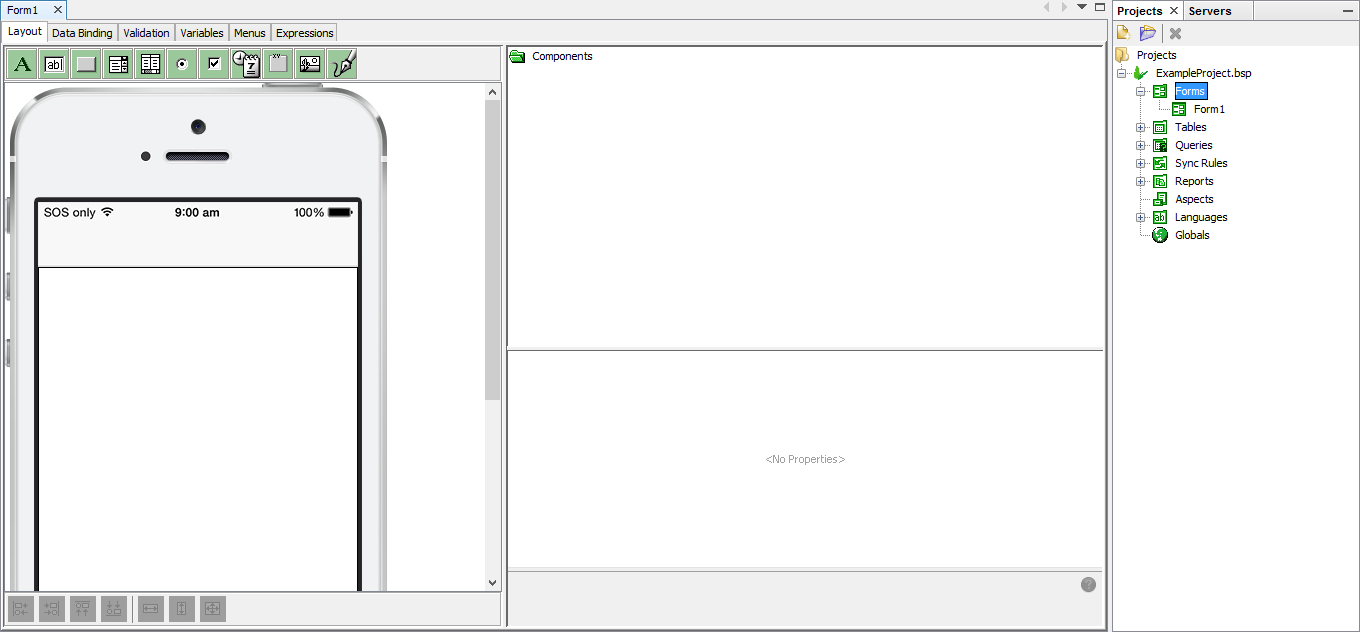This screenshot has width=1360, height=632.
Task: Open the Servers tab
Action: 1209,11
